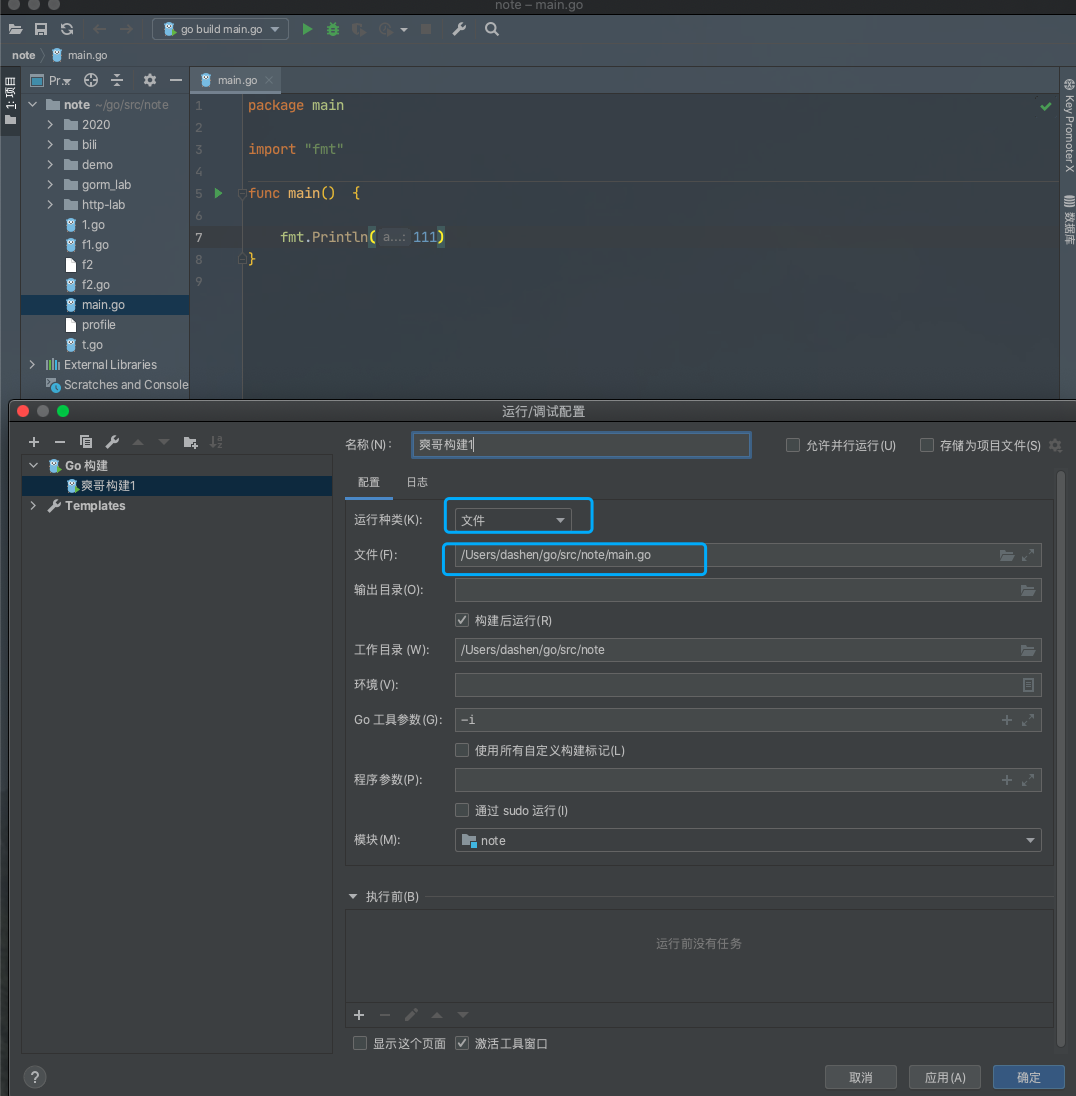Click the 确定 button
This screenshot has height=1096, width=1076.
pos(1028,1077)
